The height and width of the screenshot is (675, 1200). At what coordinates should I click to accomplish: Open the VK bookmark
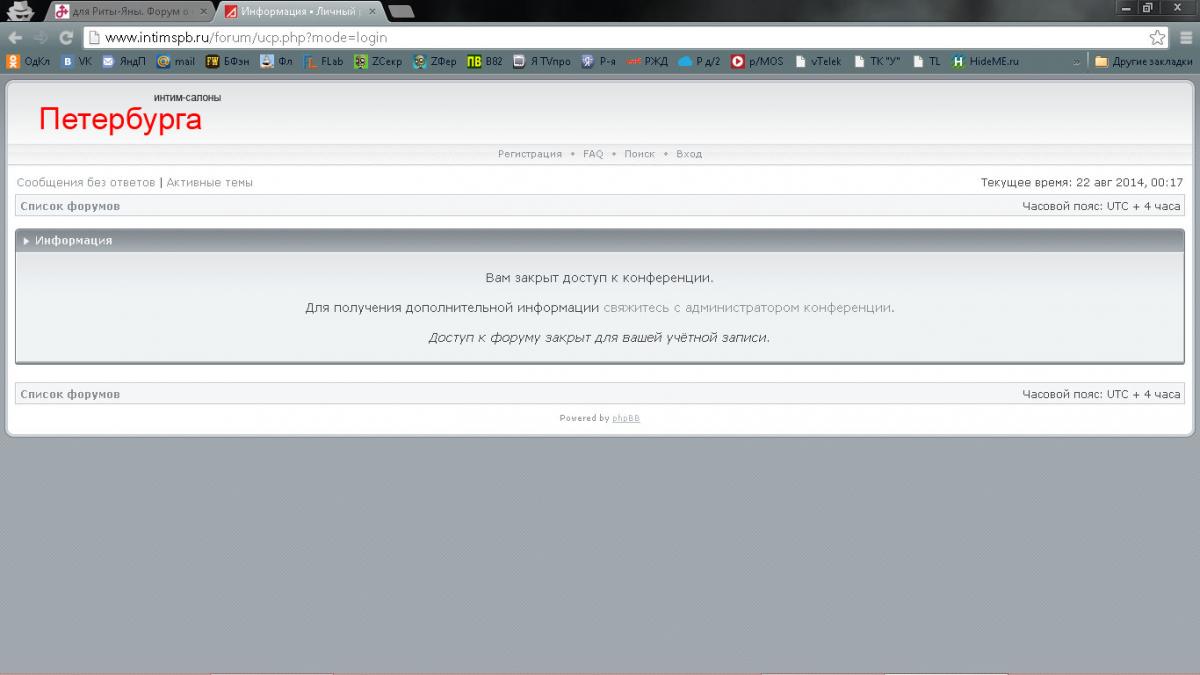(x=76, y=61)
